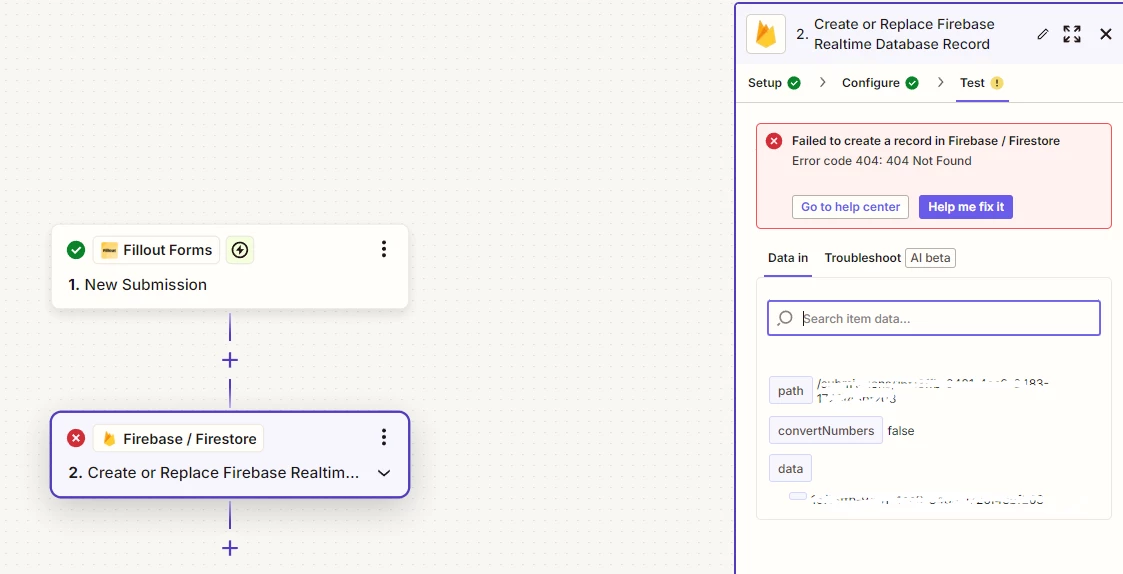
Task: Click Fillout Forms app badge
Action: [157, 250]
